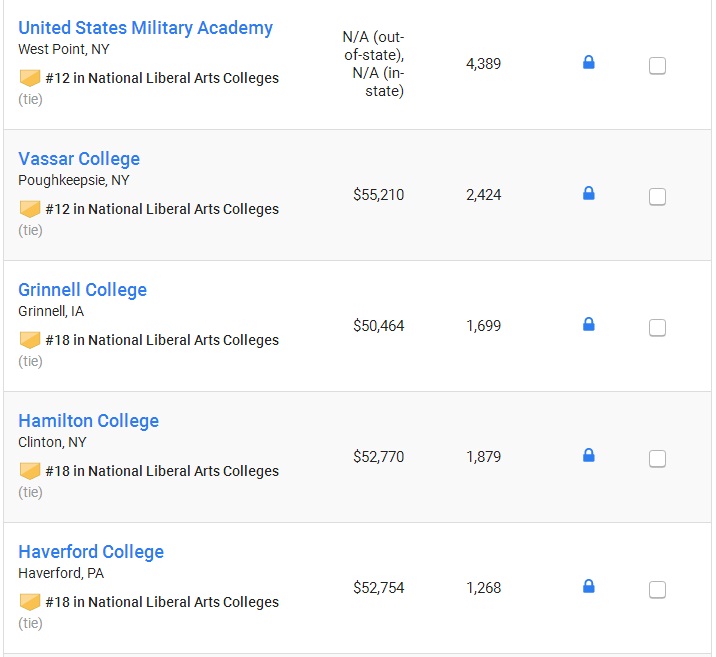
Task: Click the ranking badge icon under Grinnell, IA
Action: click(30, 340)
